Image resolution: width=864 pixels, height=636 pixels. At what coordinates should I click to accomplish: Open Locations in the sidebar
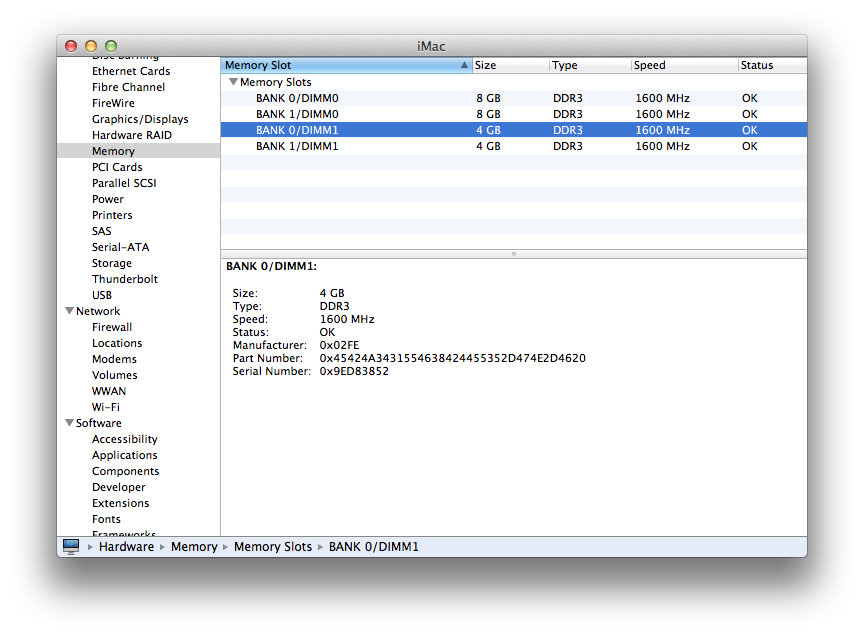[x=117, y=343]
